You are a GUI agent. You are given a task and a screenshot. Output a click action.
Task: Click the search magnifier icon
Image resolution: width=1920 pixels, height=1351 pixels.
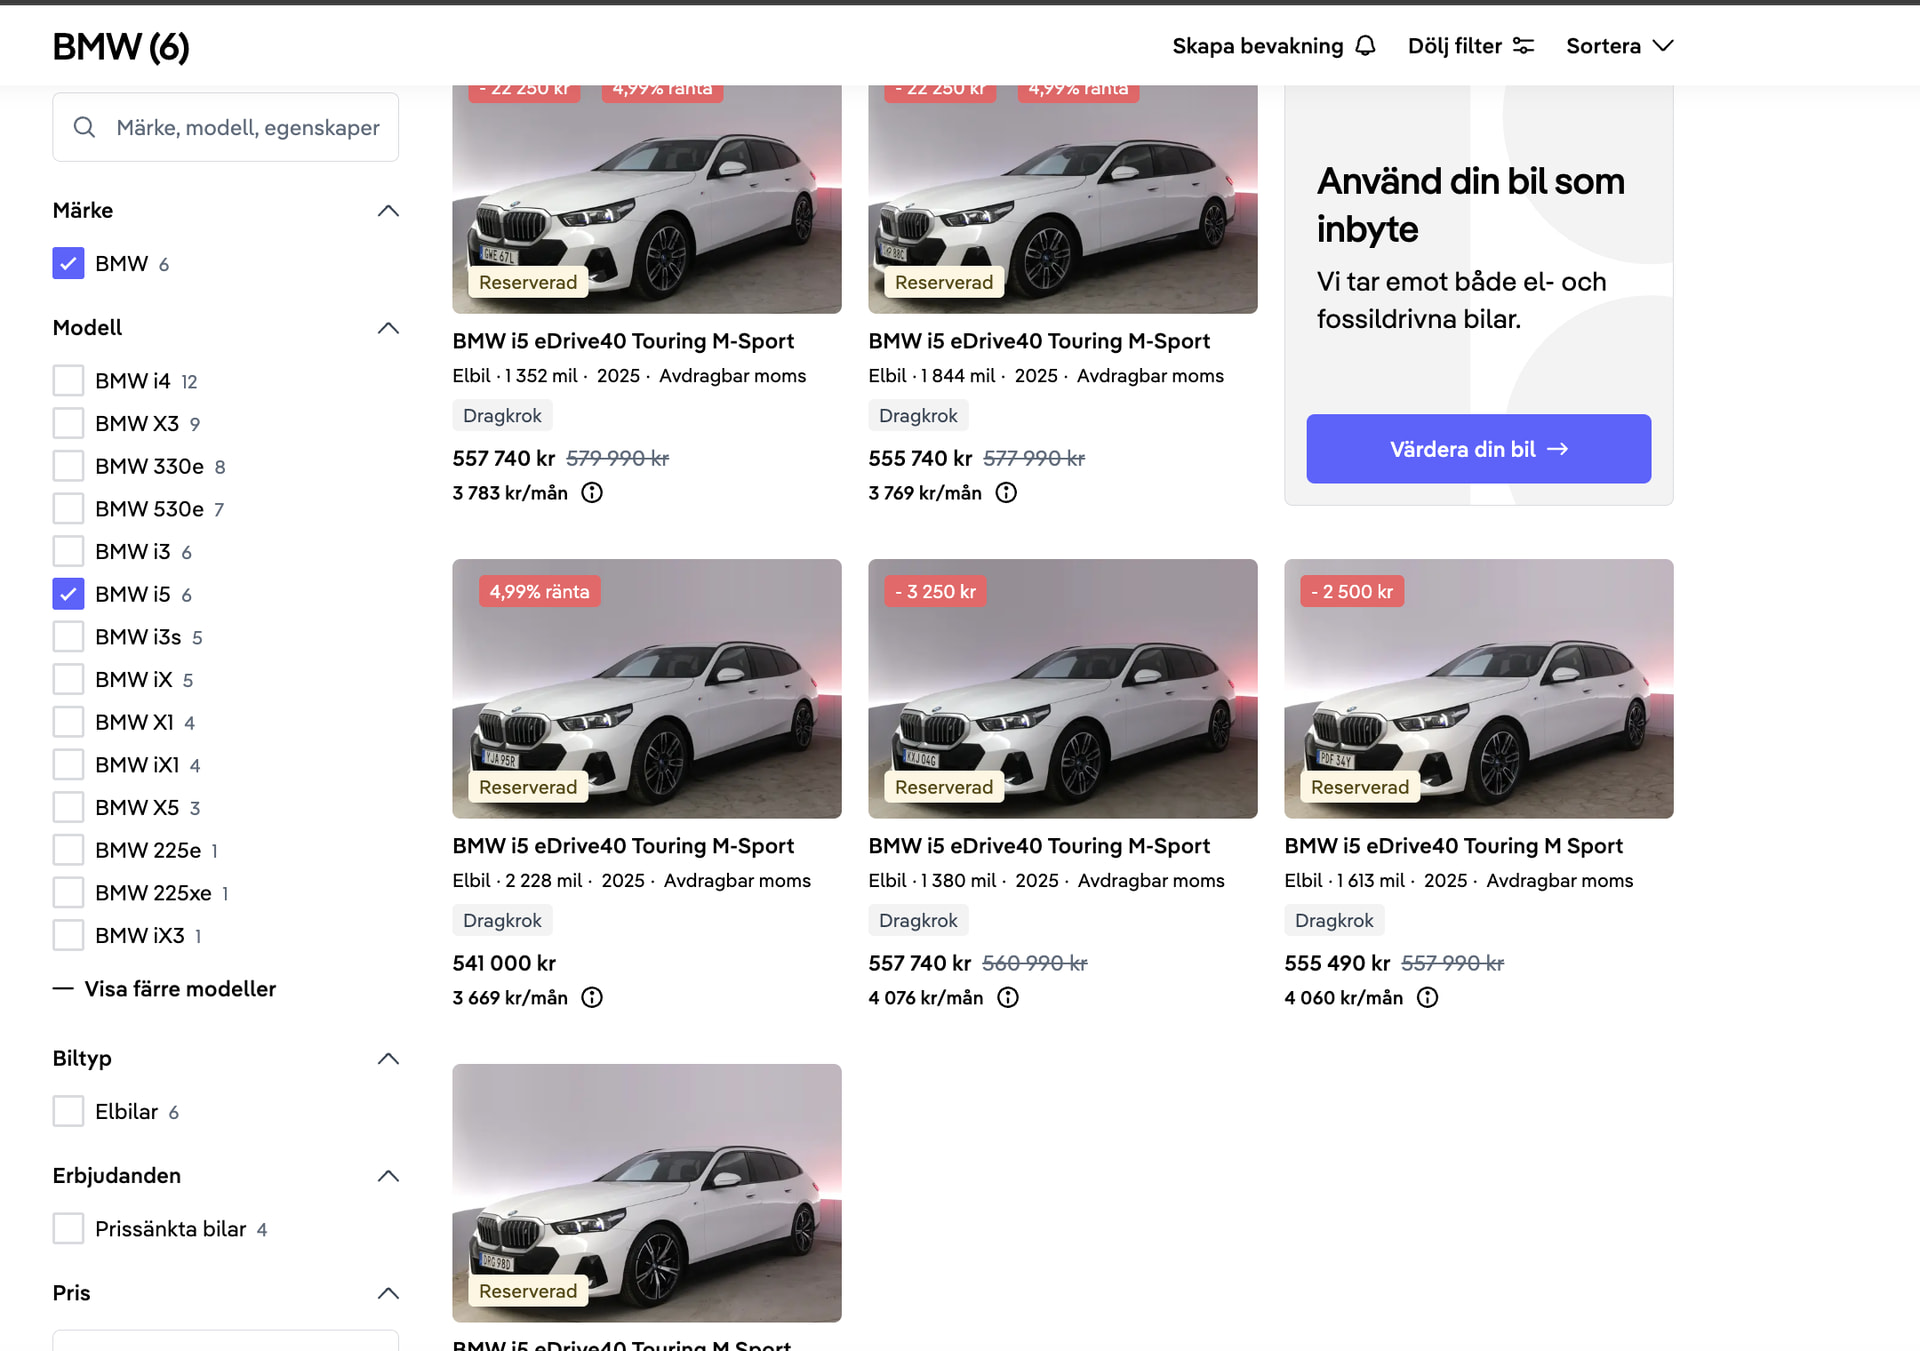tap(85, 127)
